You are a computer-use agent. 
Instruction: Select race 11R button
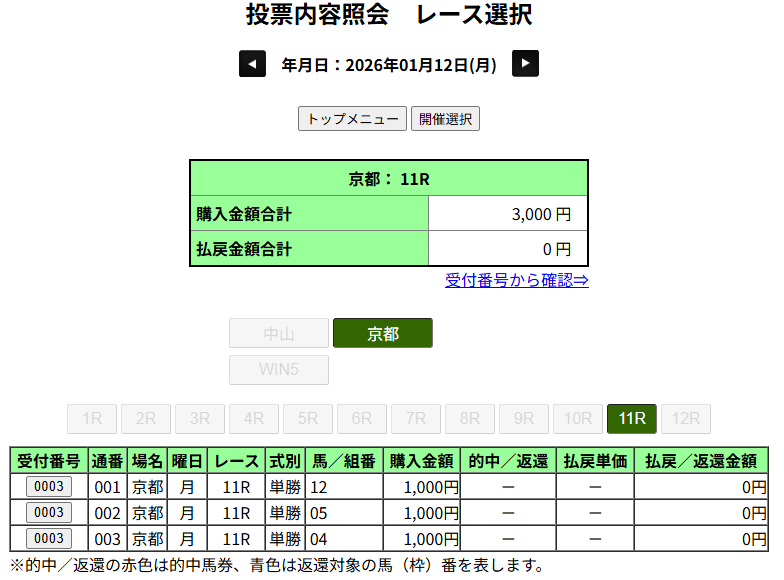(632, 419)
